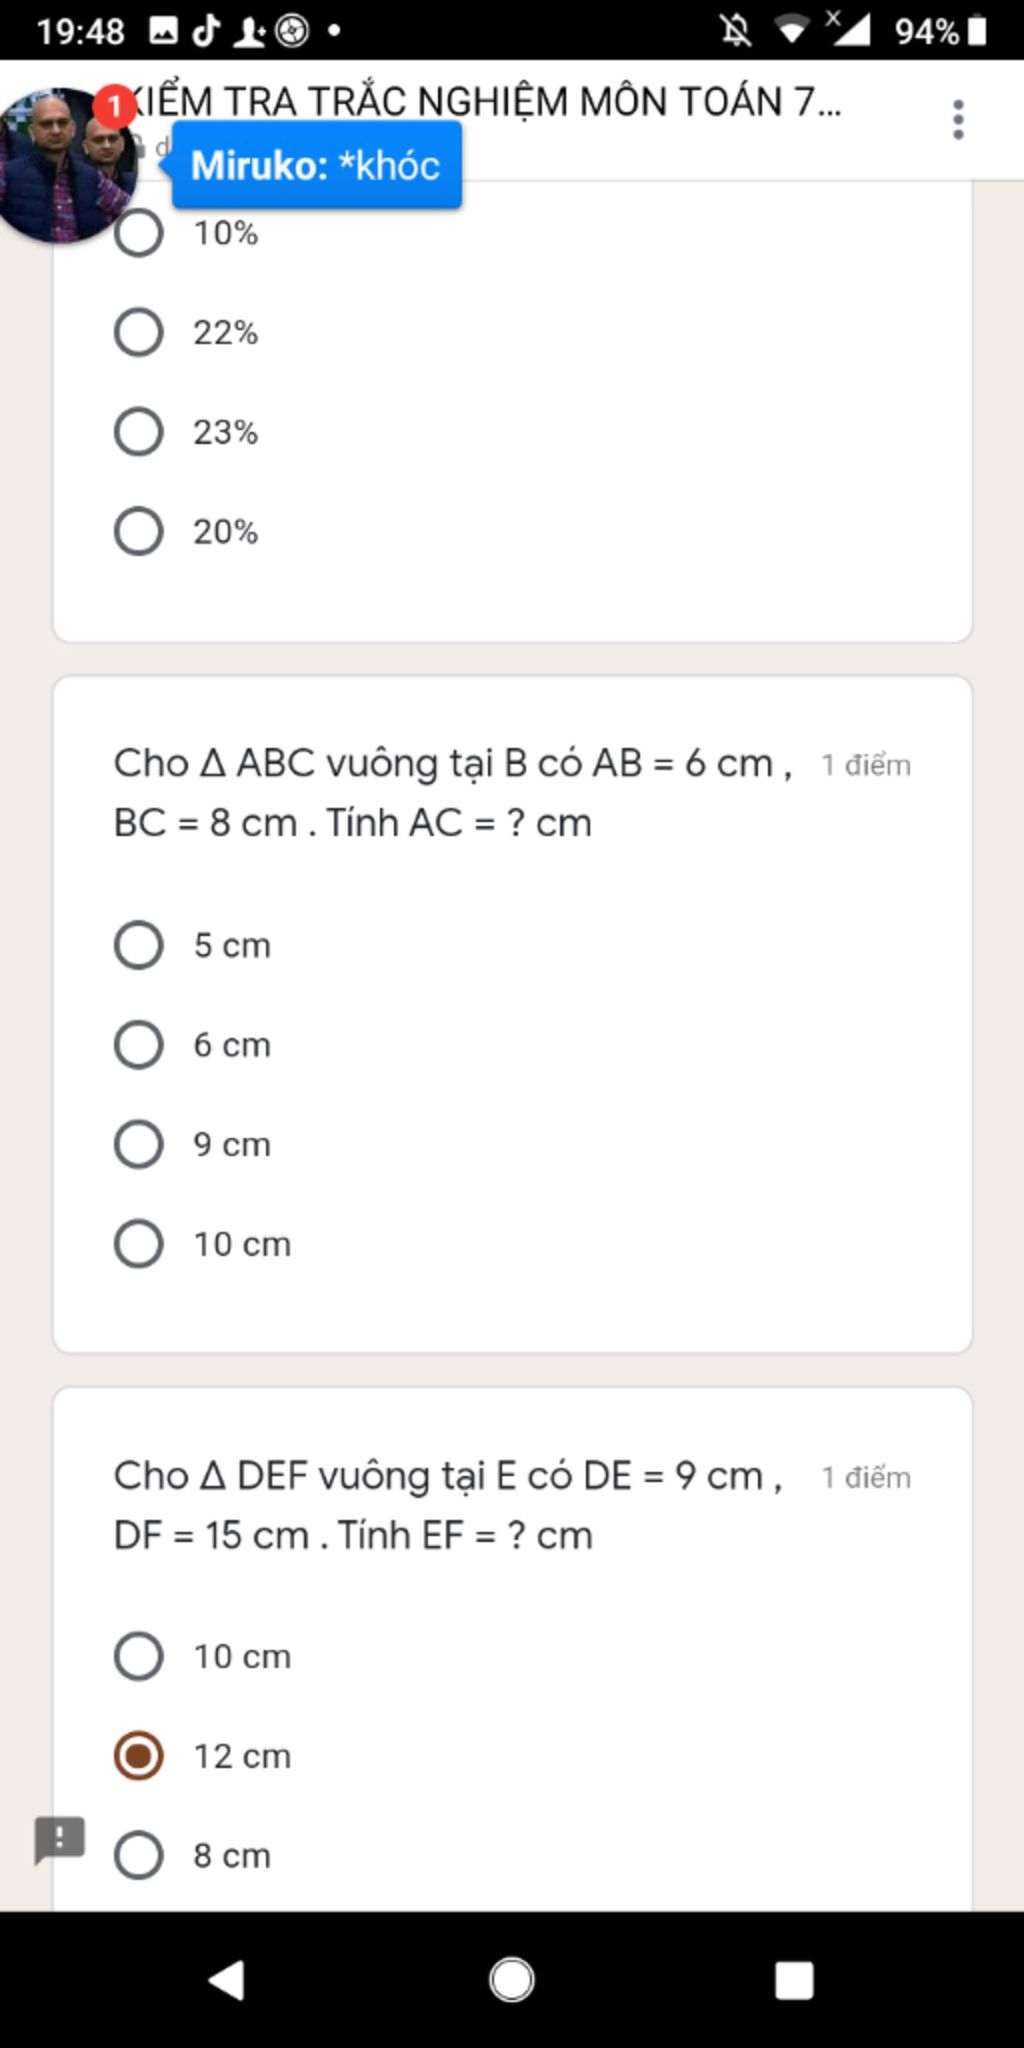
Task: Select 5 cm for AC length
Action: (x=193, y=945)
